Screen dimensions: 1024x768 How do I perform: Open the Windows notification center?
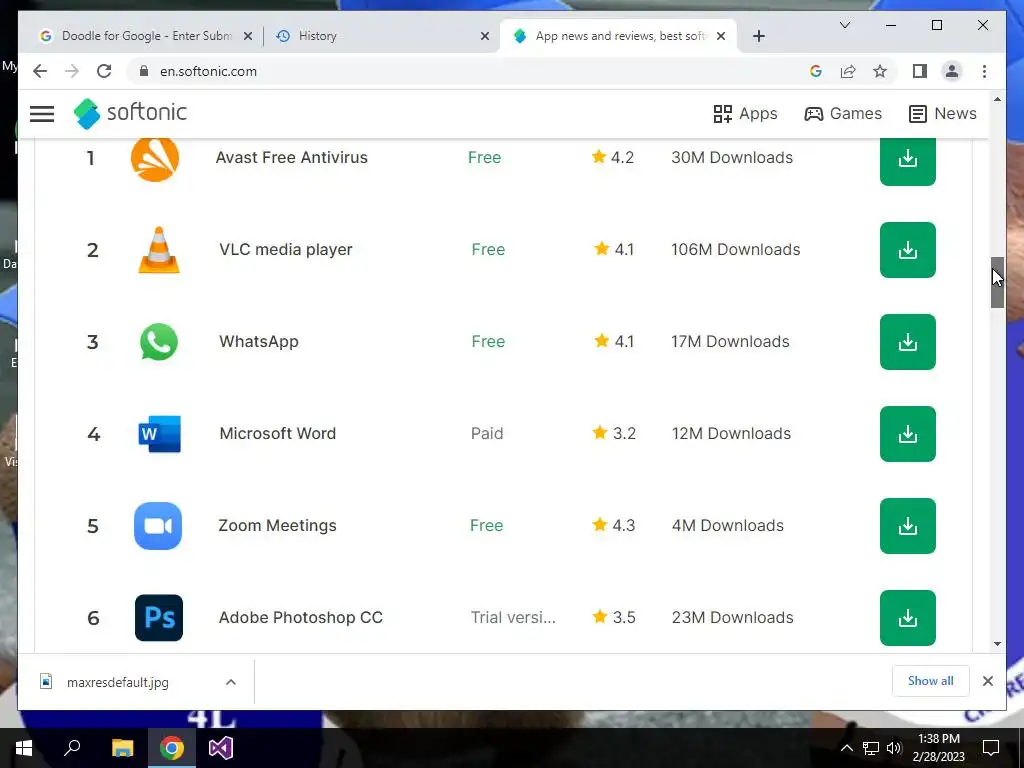point(991,748)
